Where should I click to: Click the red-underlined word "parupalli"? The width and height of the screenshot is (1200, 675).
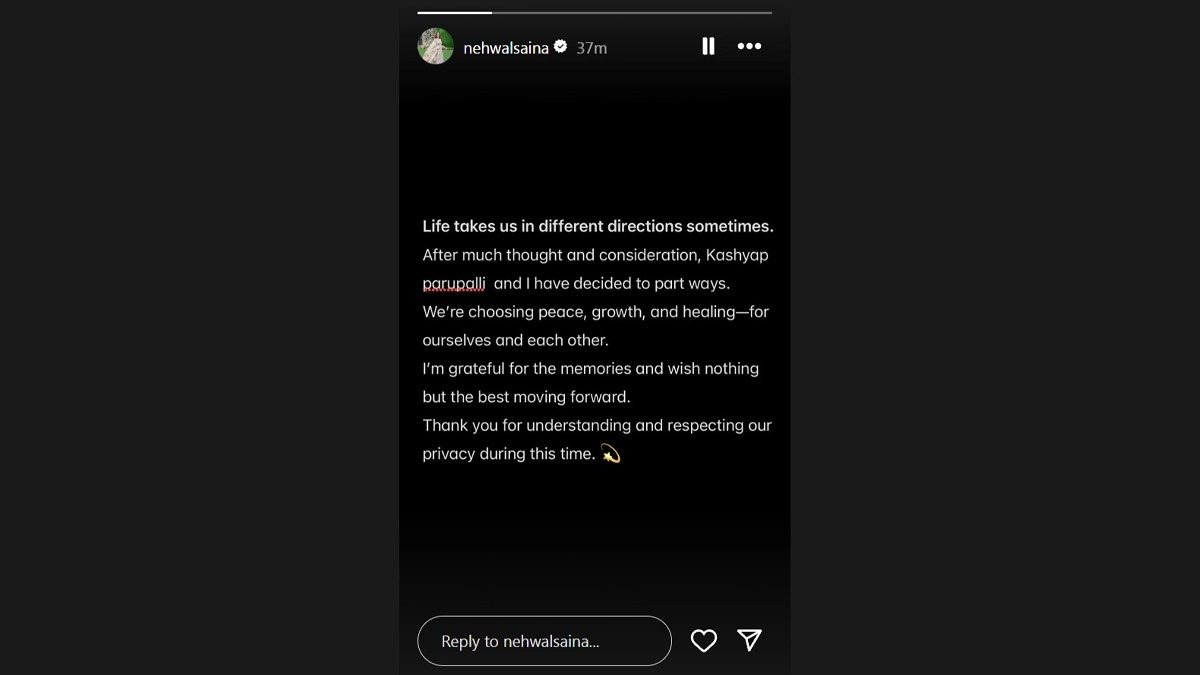click(454, 284)
